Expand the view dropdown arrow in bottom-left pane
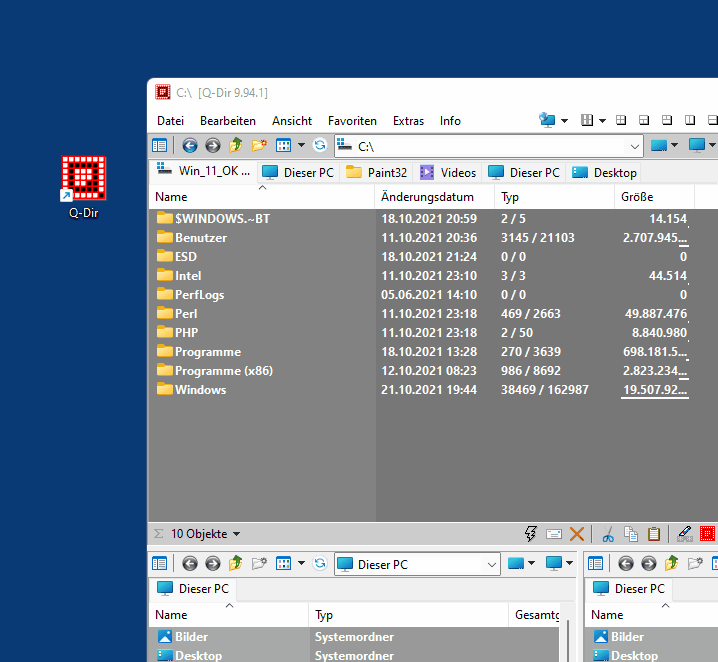Image resolution: width=718 pixels, height=662 pixels. coord(301,563)
